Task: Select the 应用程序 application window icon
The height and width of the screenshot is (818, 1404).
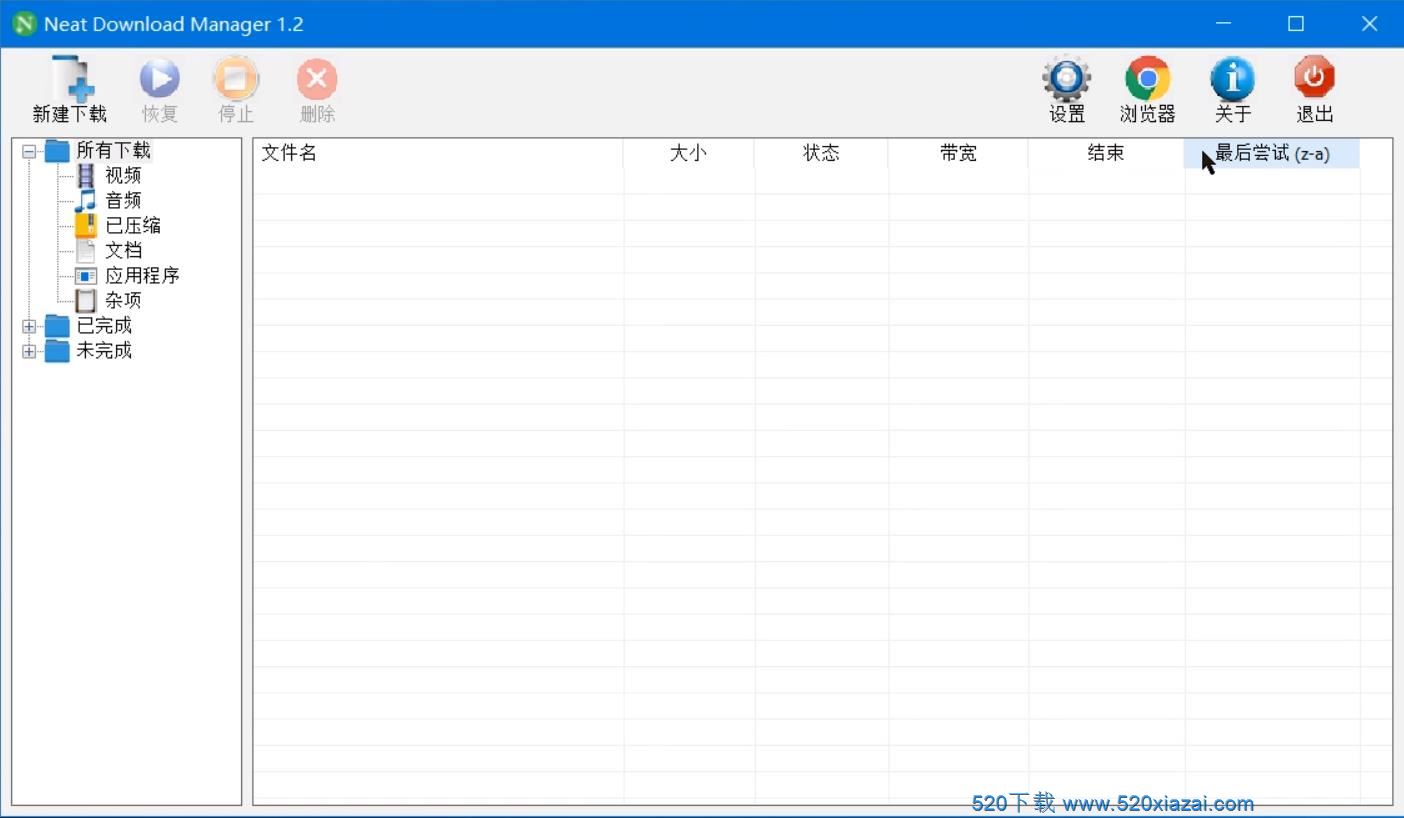Action: (x=87, y=275)
